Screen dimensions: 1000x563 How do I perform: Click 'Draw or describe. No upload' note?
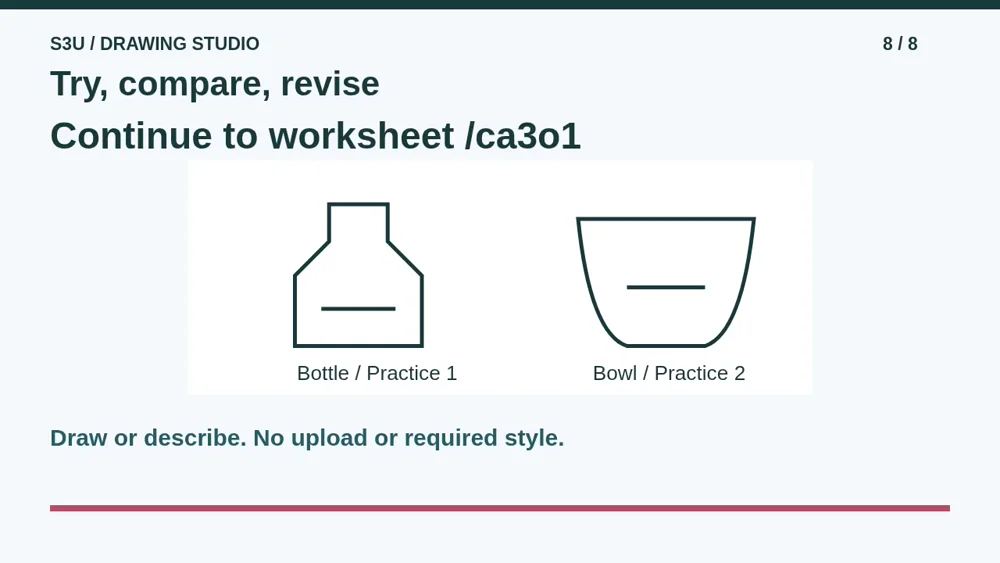point(307,438)
